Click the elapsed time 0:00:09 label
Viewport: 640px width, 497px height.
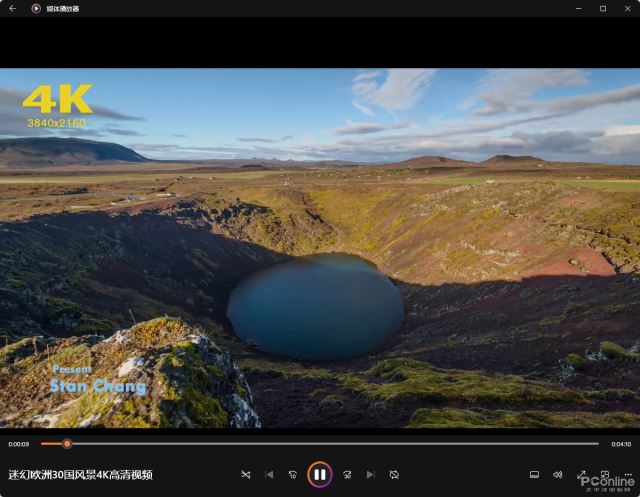(x=19, y=444)
